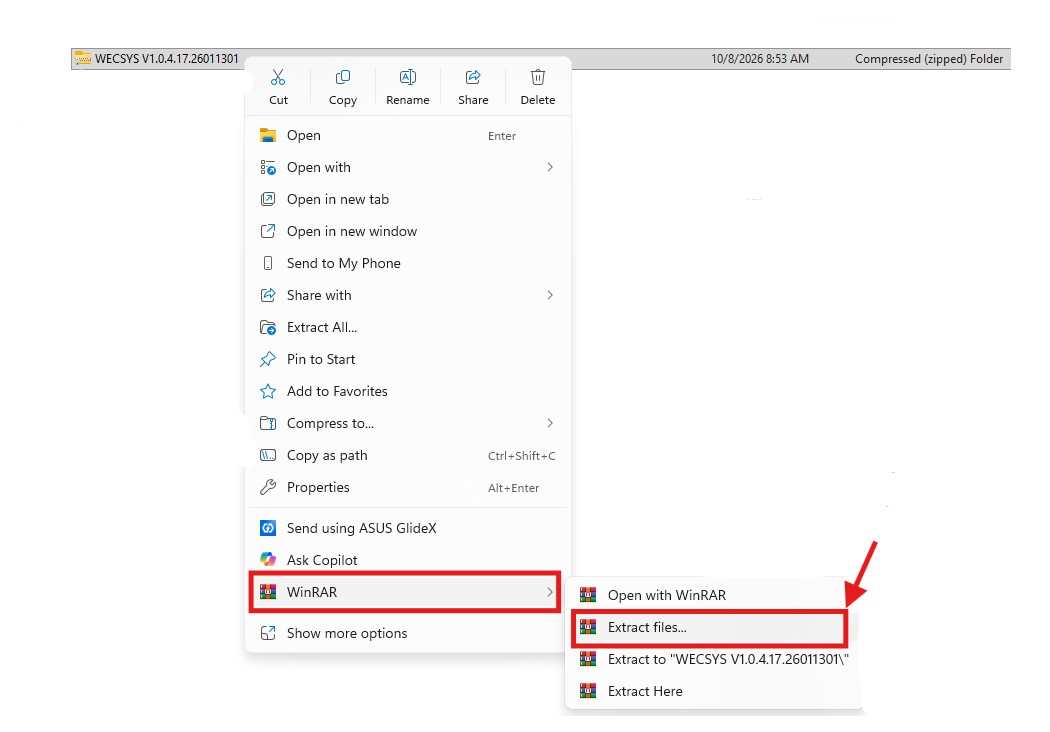Expand the WinRAR submenu arrow
The width and height of the screenshot is (1050, 732).
click(x=550, y=591)
